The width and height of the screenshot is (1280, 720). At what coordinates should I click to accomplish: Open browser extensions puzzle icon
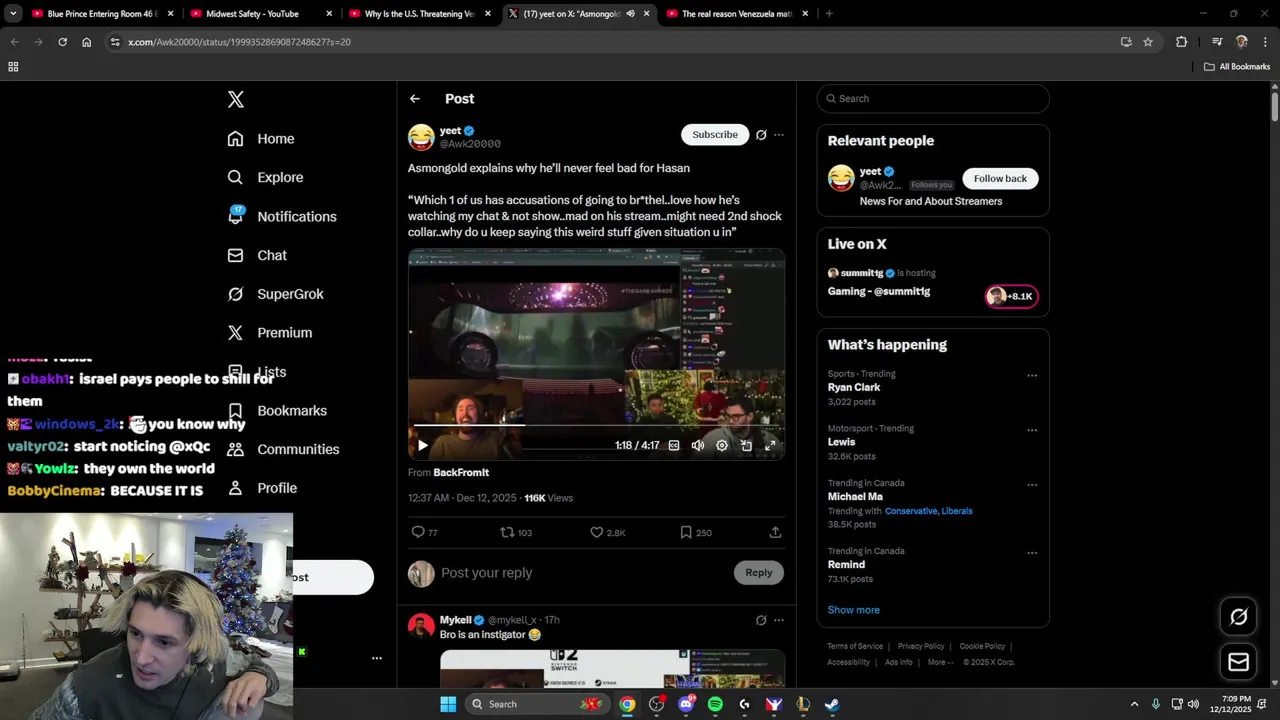[x=1182, y=42]
